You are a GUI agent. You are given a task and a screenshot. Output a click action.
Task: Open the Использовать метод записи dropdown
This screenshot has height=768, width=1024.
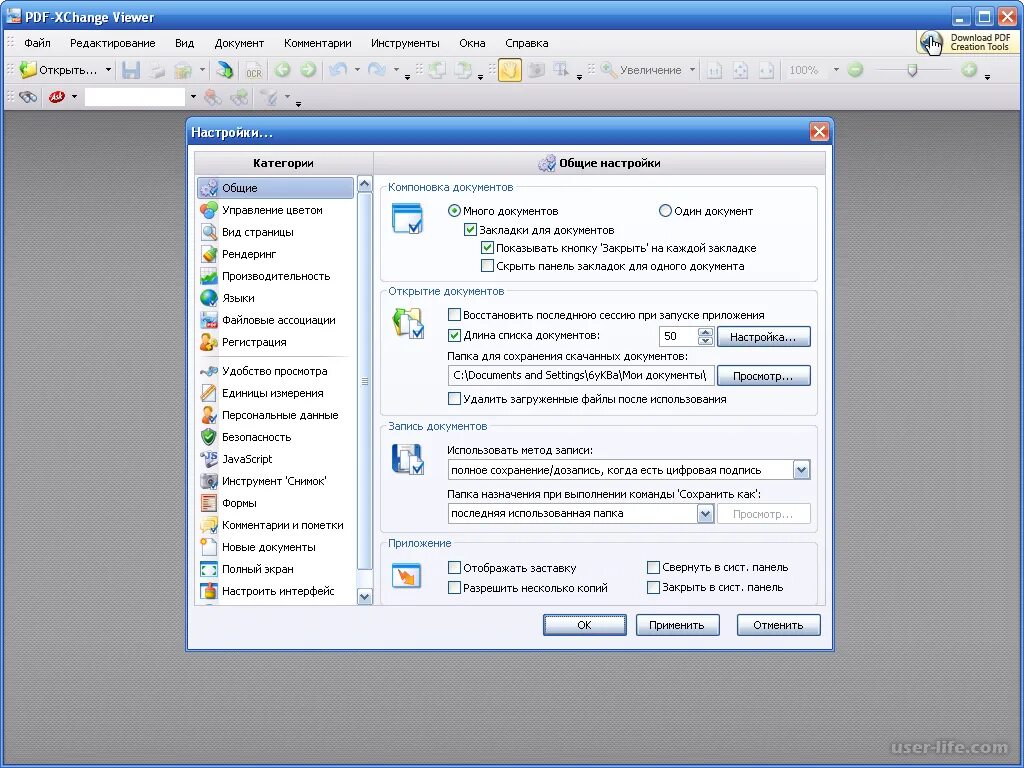pos(801,470)
